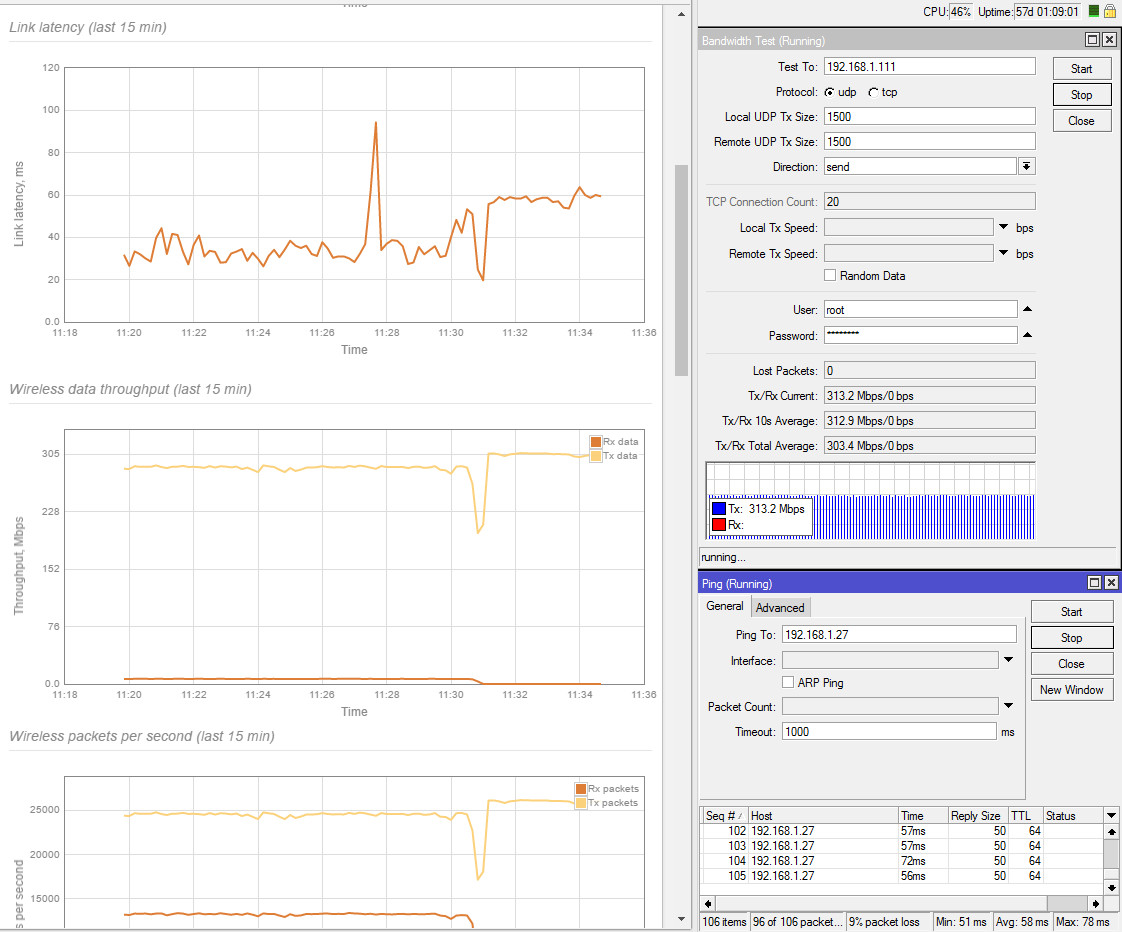This screenshot has width=1122, height=932.
Task: Click the Tx packets legend swatch
Action: point(581,803)
